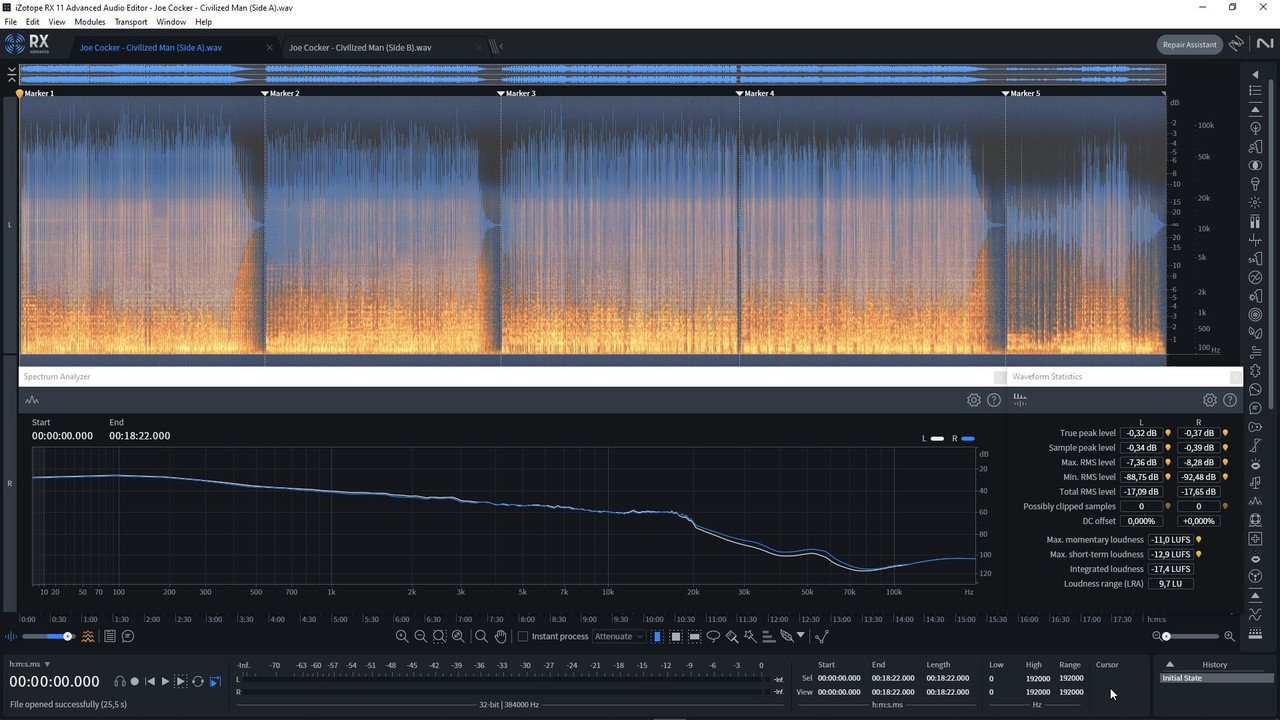Open the De-click module icon
This screenshot has height=720, width=1280.
pos(1255,203)
